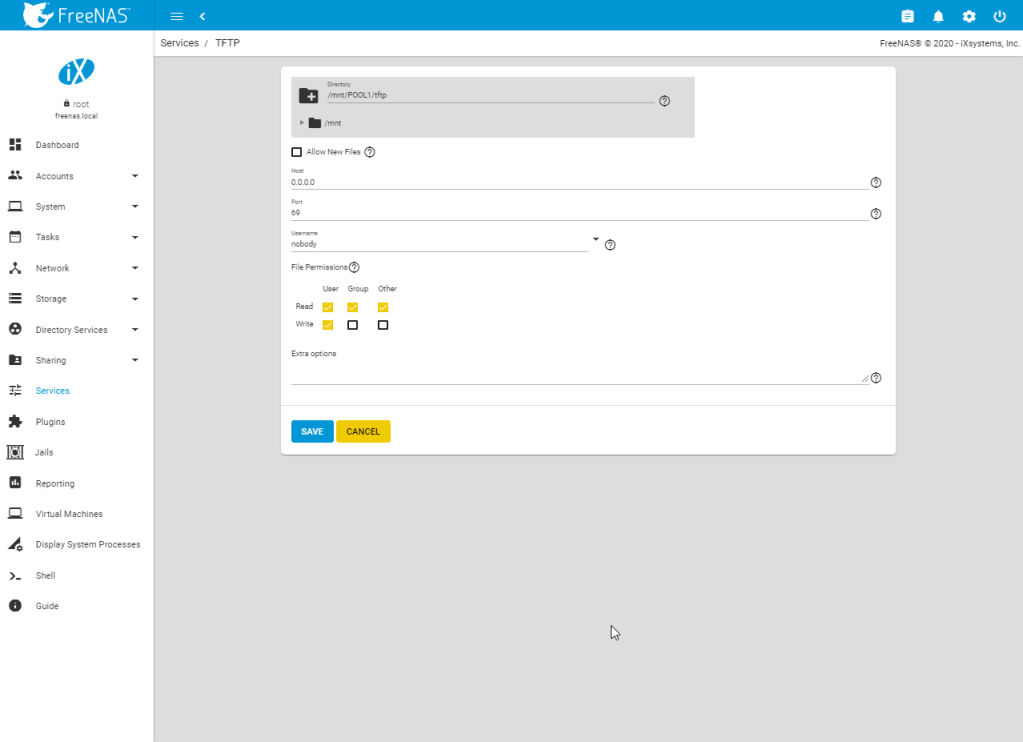Uncheck the User Write permission checkbox
The width and height of the screenshot is (1023, 742).
click(x=328, y=325)
